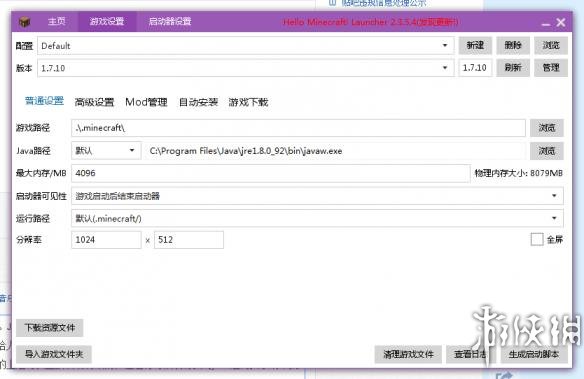Enable the 全屏 fullscreen checkbox
584x379 pixels.
tap(537, 239)
